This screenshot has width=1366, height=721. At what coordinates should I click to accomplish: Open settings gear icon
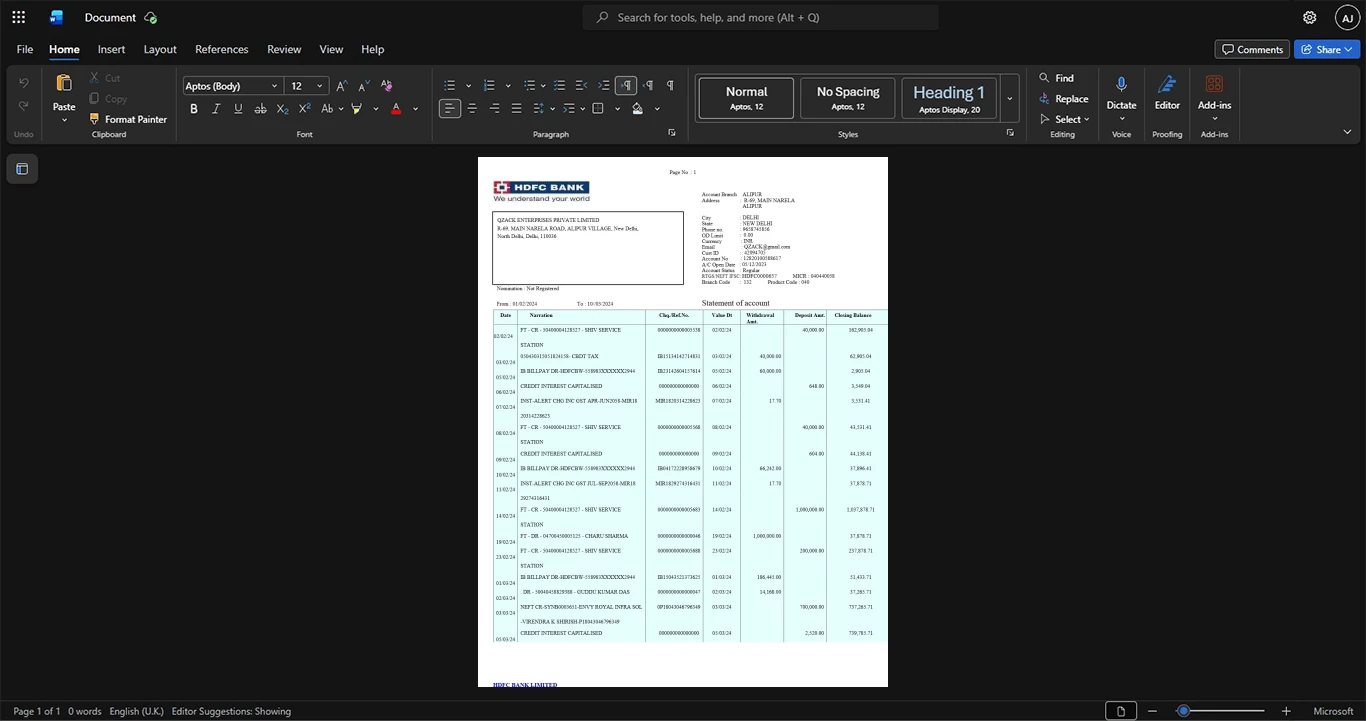[x=1309, y=17]
